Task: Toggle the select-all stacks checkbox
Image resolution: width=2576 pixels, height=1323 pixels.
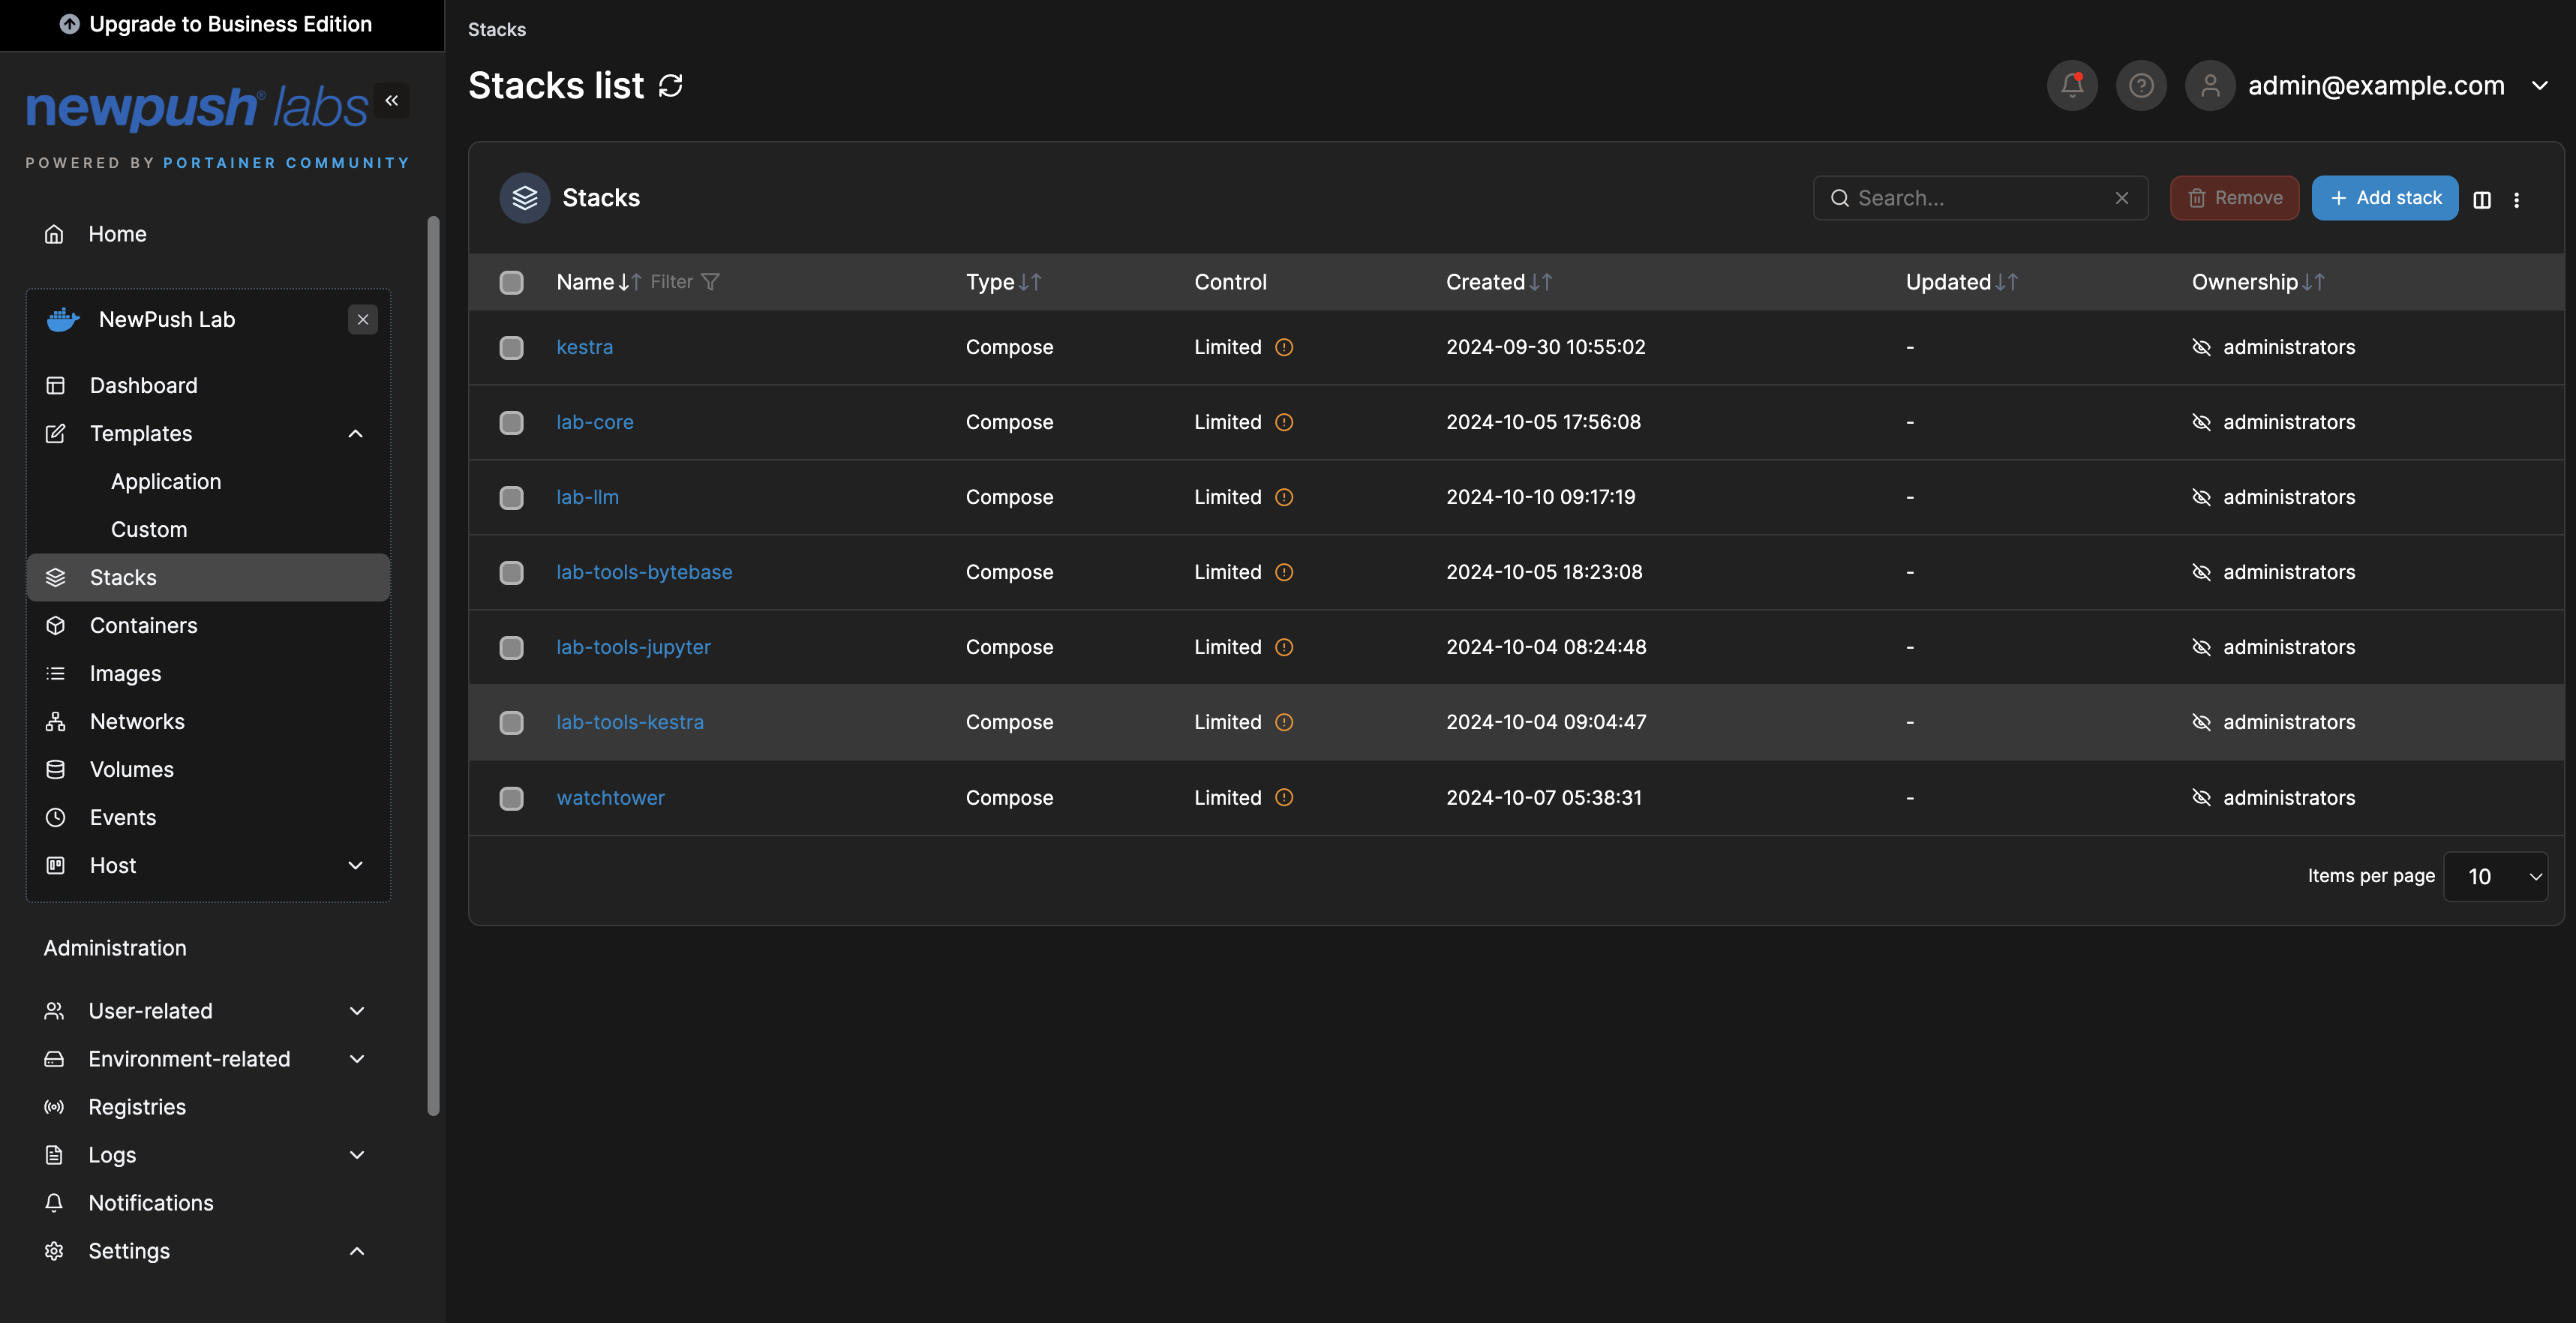Action: click(511, 282)
